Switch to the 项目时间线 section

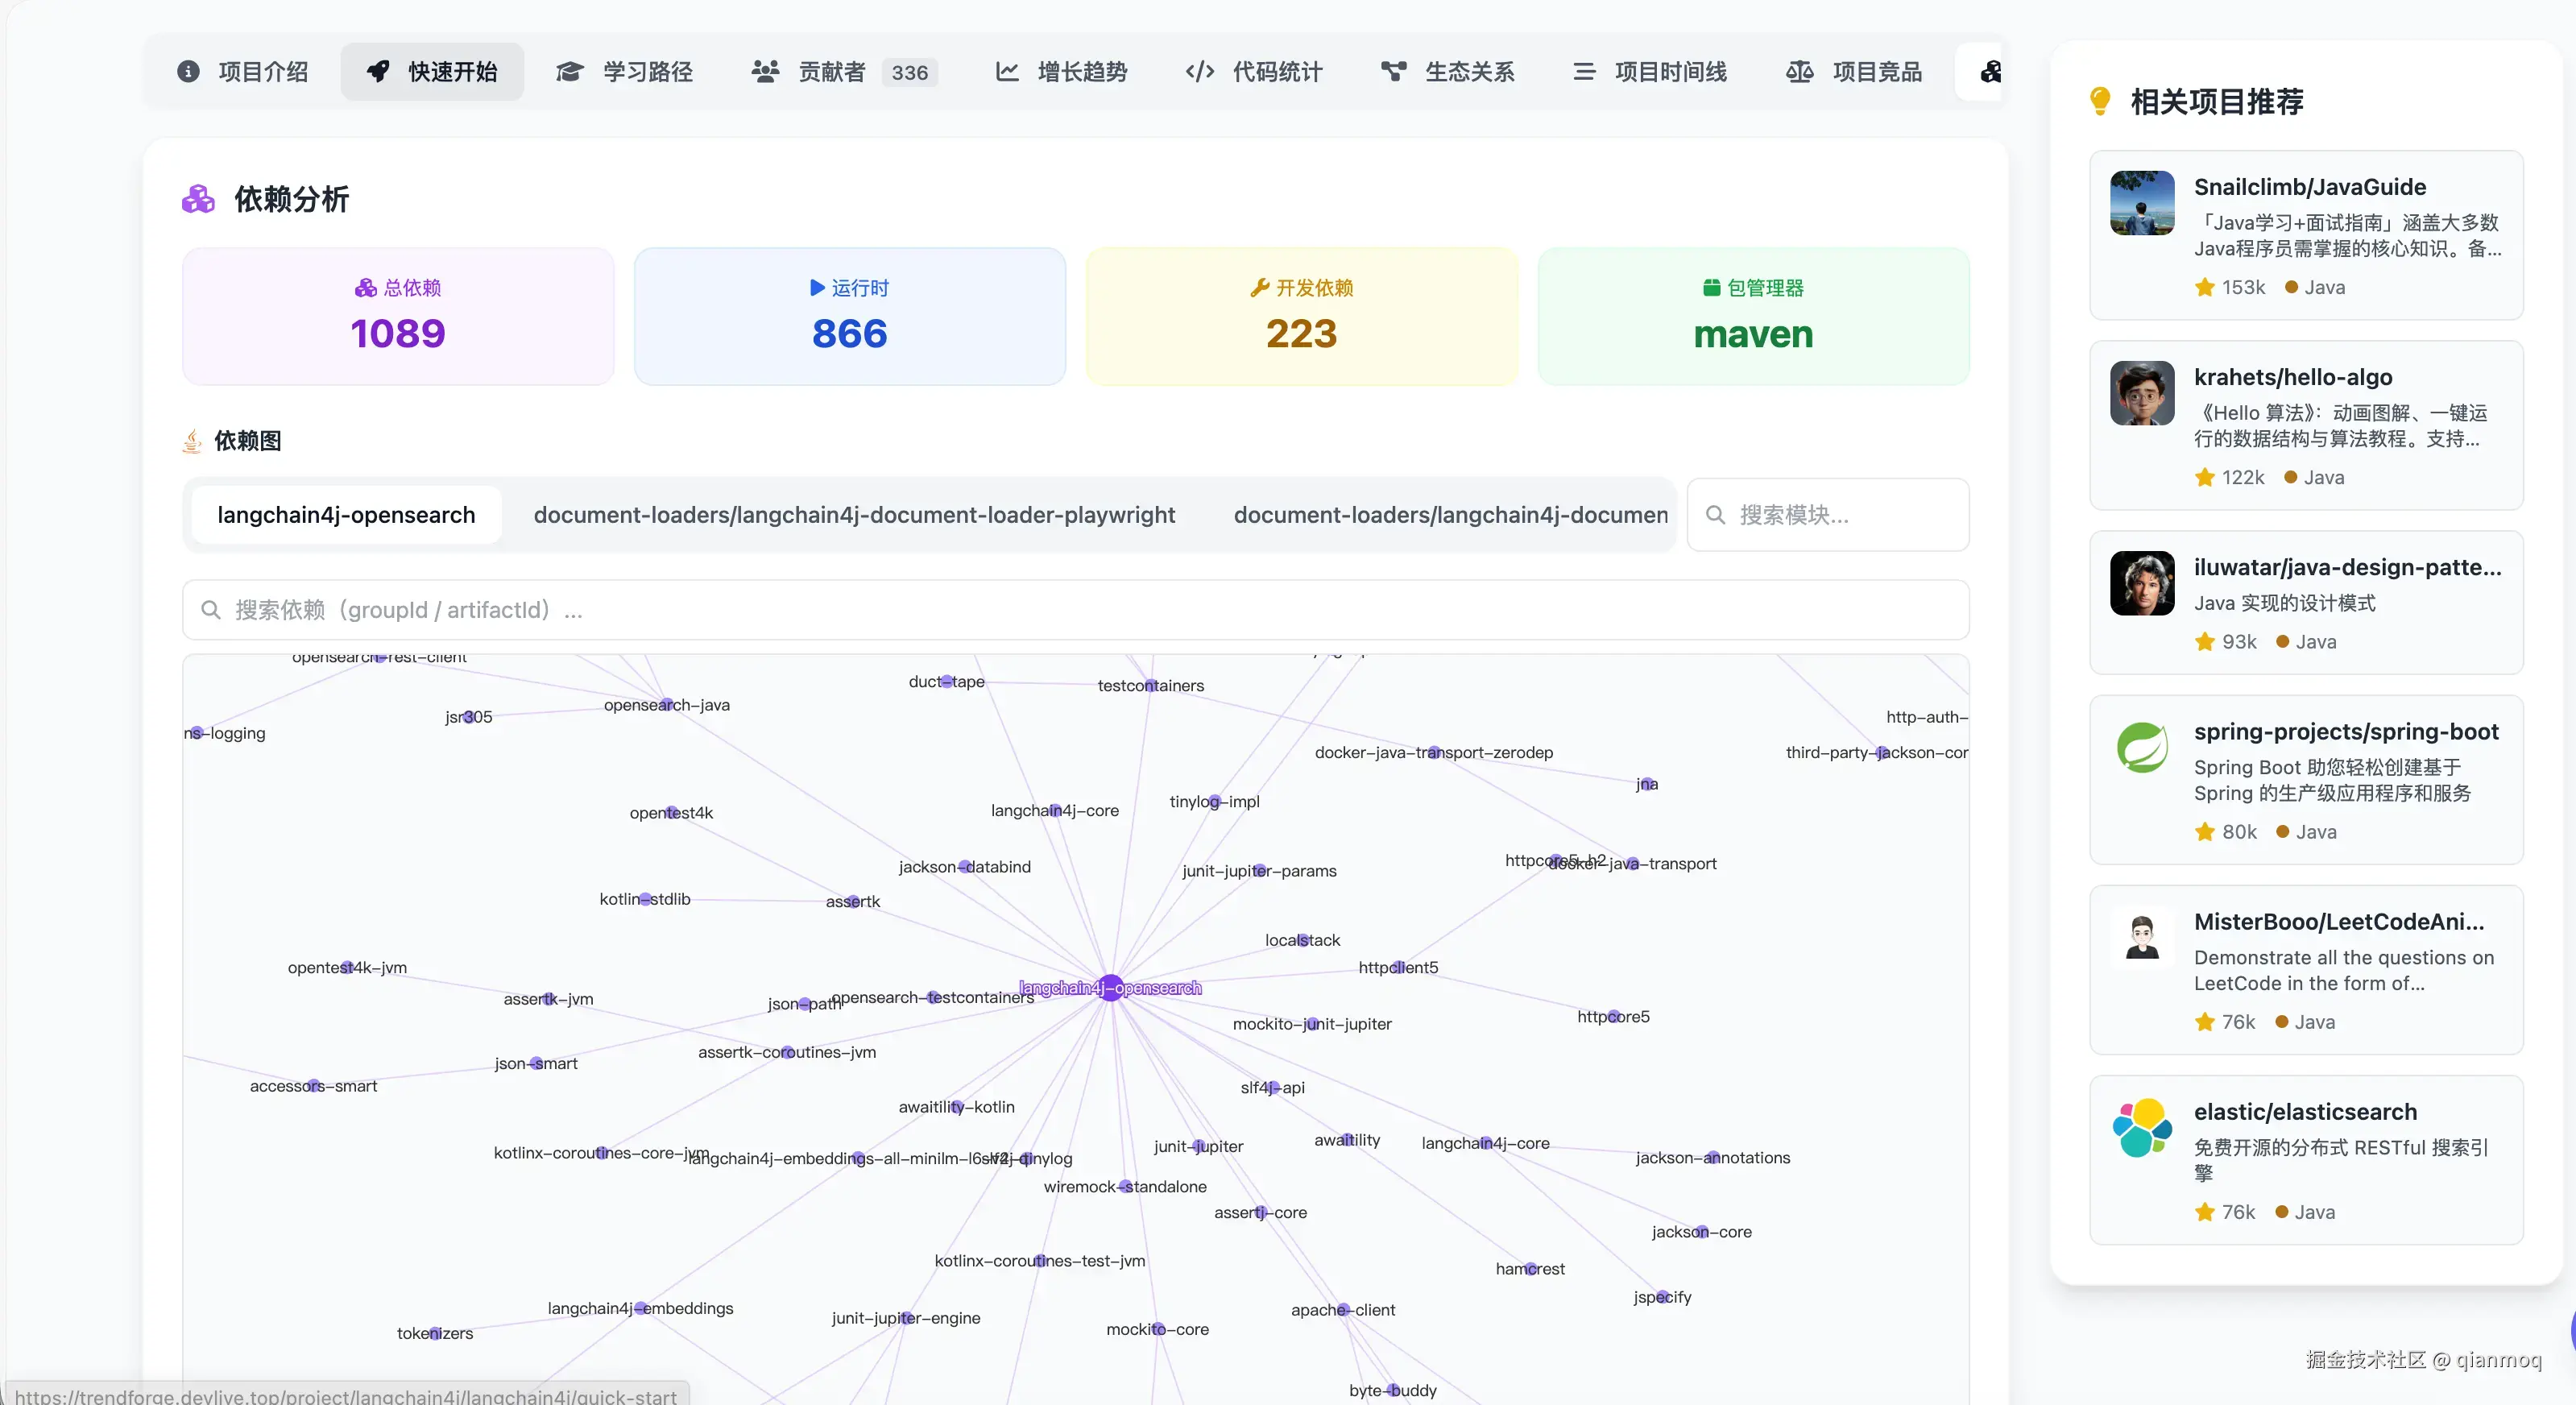pos(1648,71)
